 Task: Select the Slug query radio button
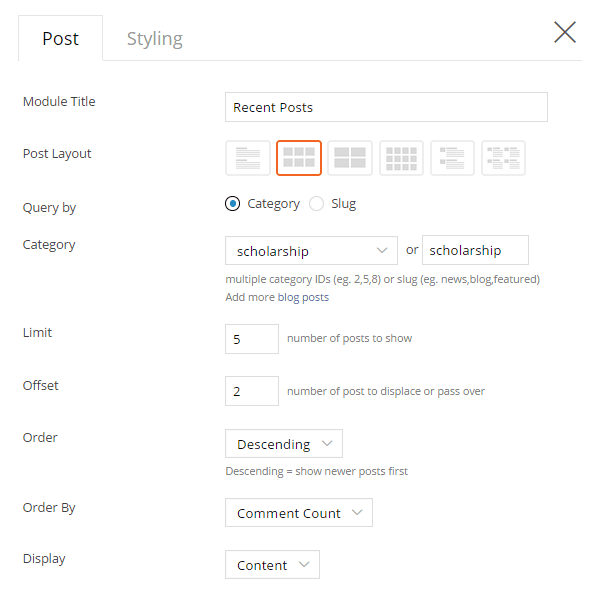tap(316, 204)
